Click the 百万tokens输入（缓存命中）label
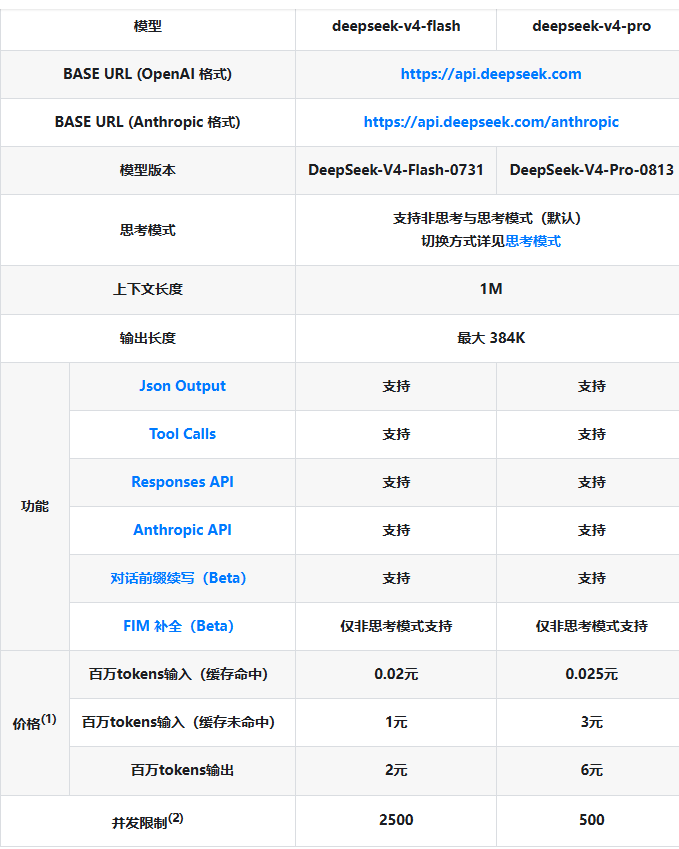 click(x=179, y=675)
